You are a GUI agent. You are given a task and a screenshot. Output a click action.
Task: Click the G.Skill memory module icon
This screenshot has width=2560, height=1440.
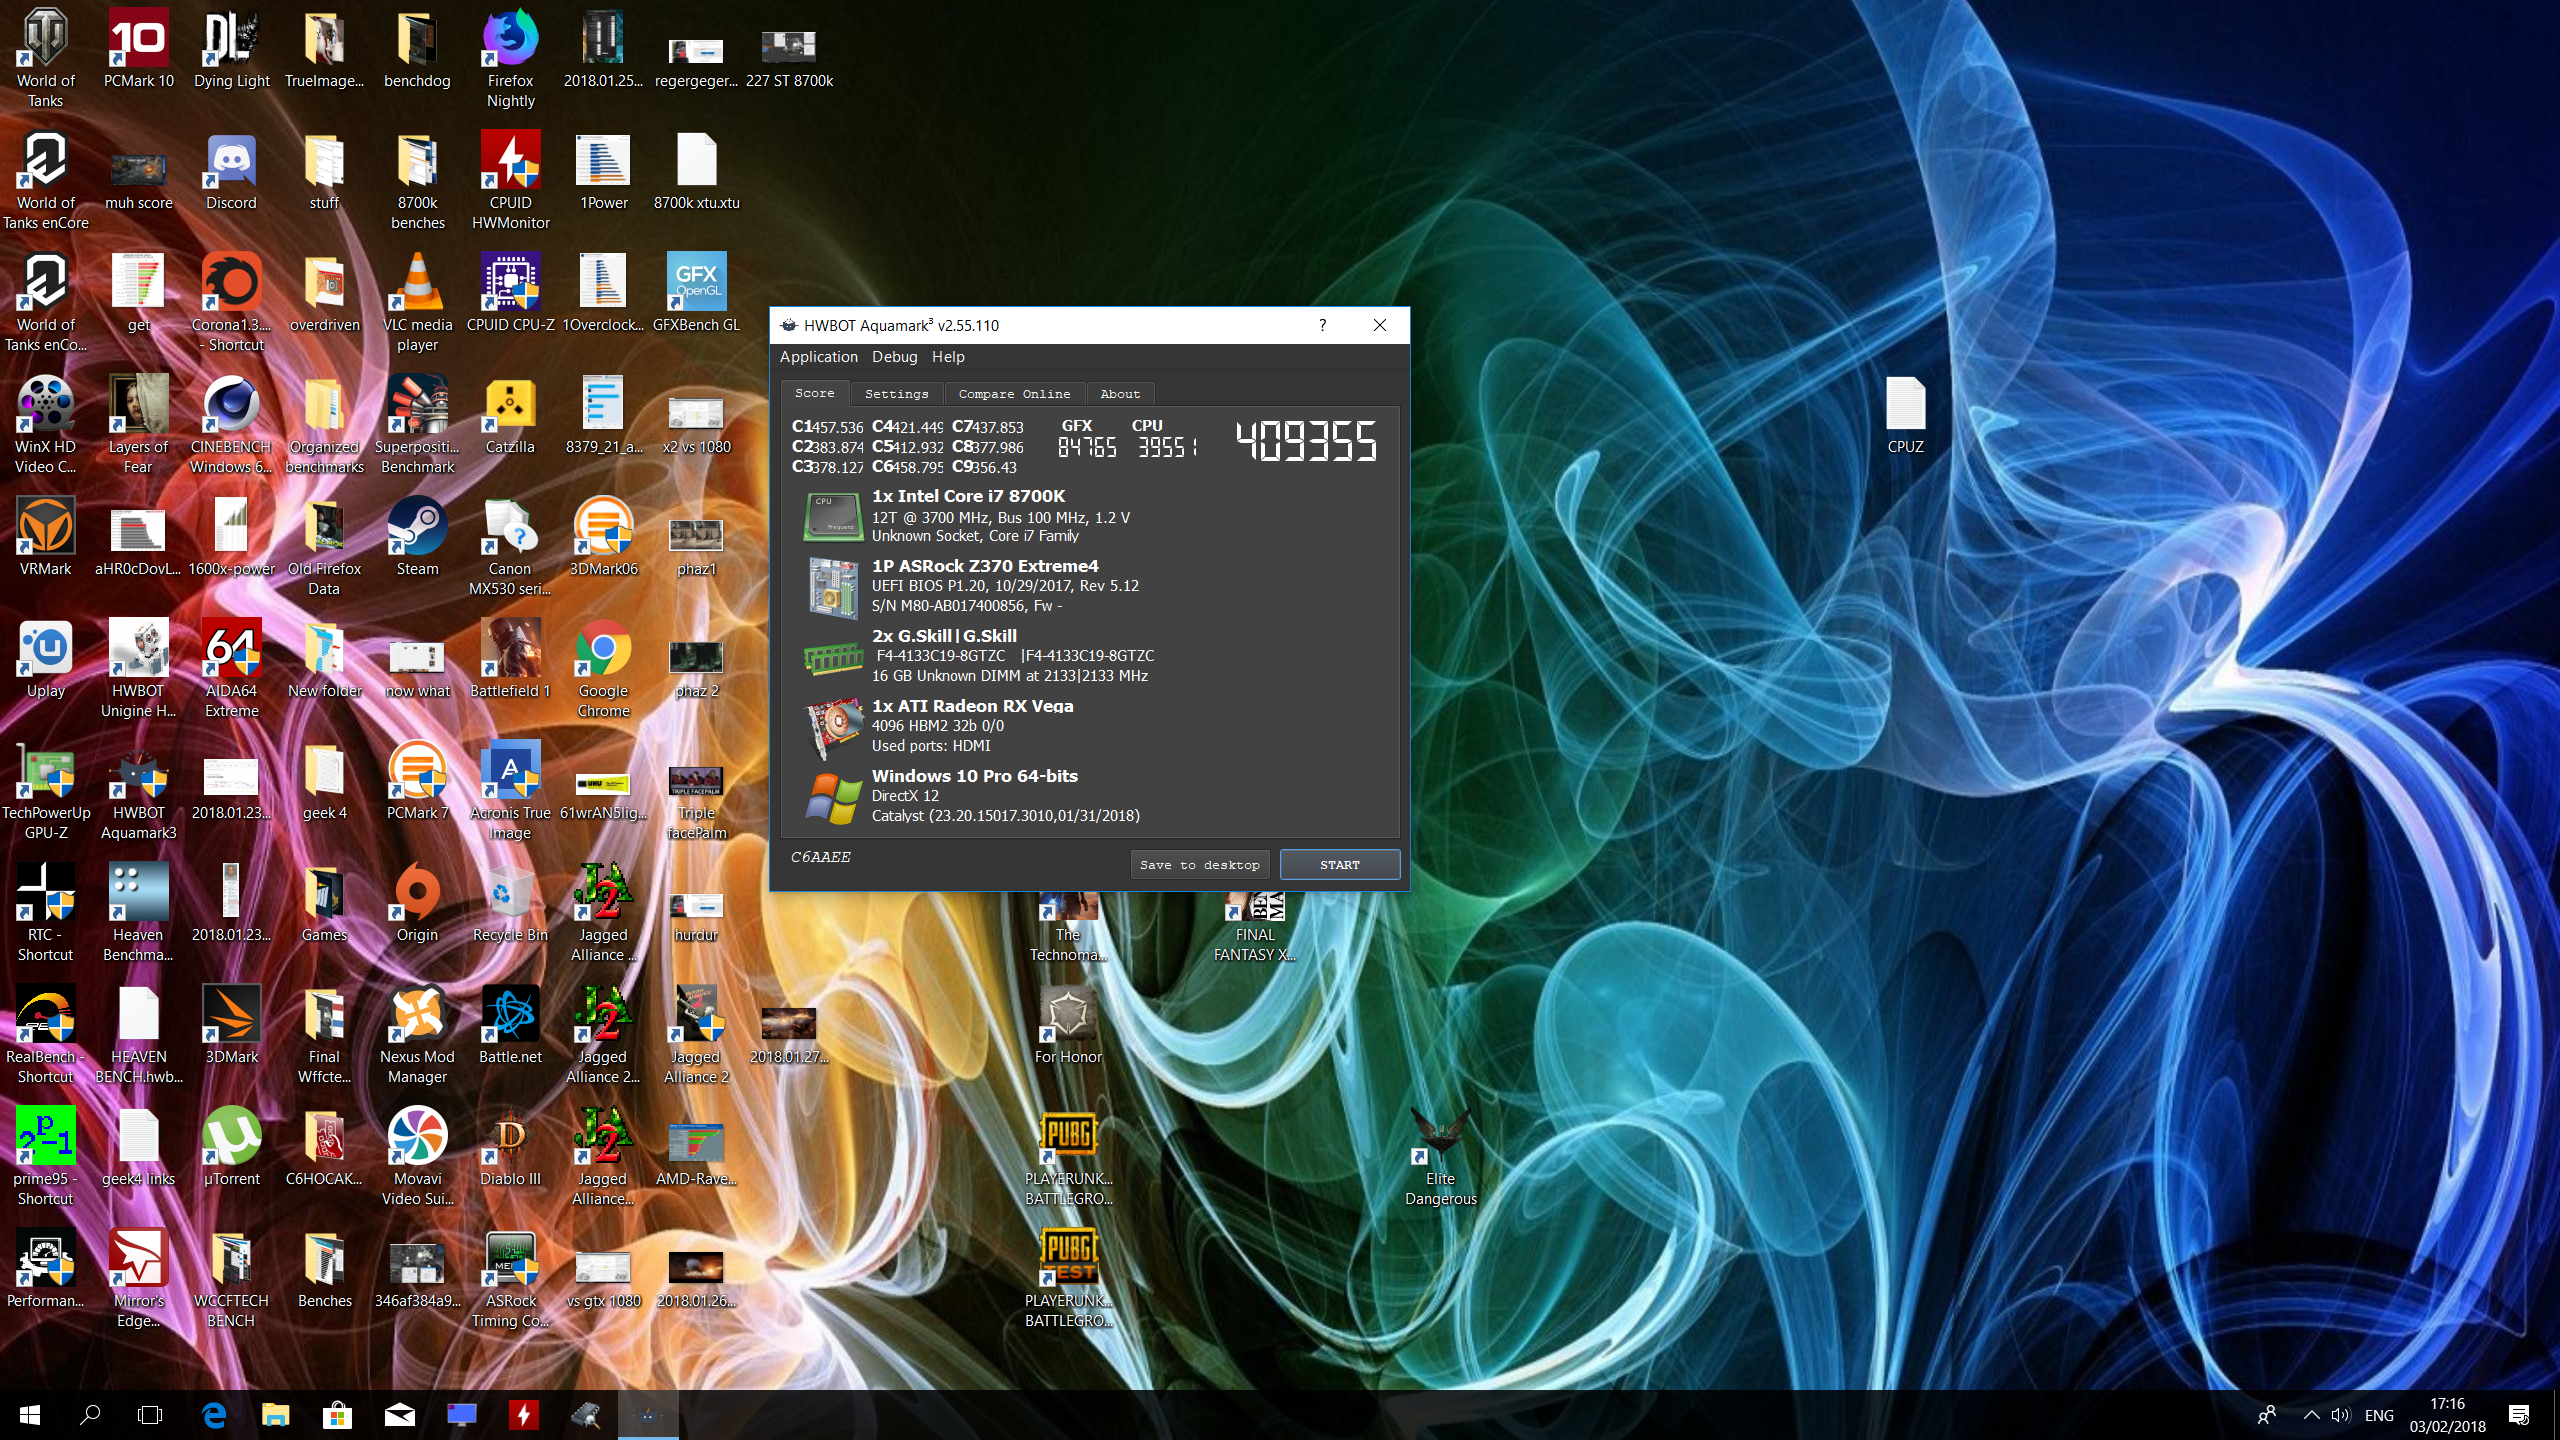pos(833,658)
